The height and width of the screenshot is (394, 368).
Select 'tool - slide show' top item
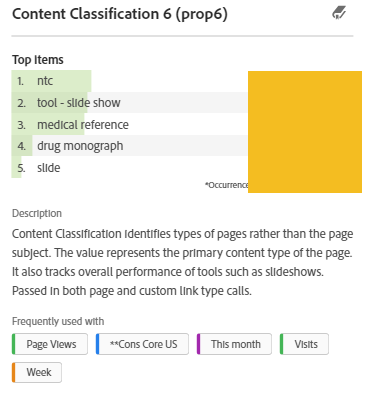pyautogui.click(x=130, y=103)
